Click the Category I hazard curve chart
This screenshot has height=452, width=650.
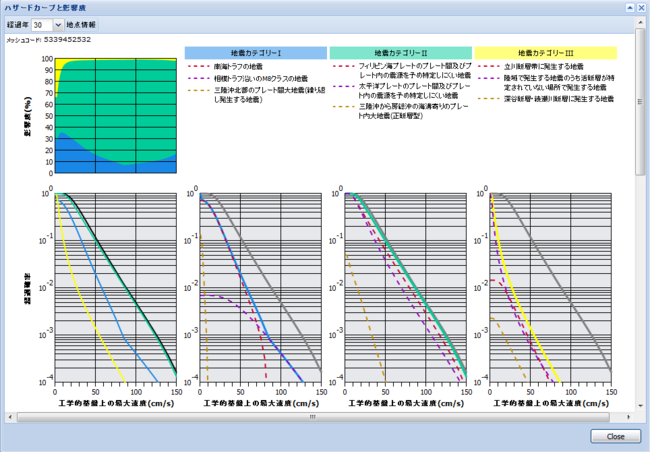[261, 287]
